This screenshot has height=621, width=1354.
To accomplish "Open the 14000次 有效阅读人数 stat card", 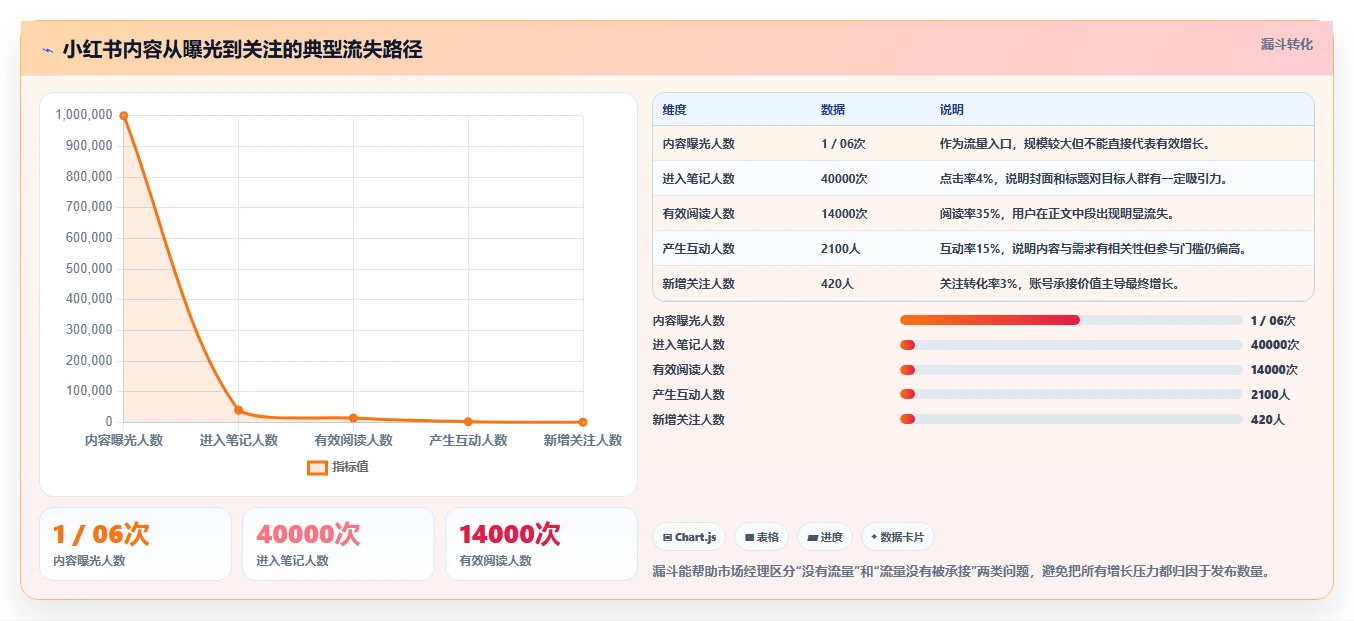I will pyautogui.click(x=541, y=544).
